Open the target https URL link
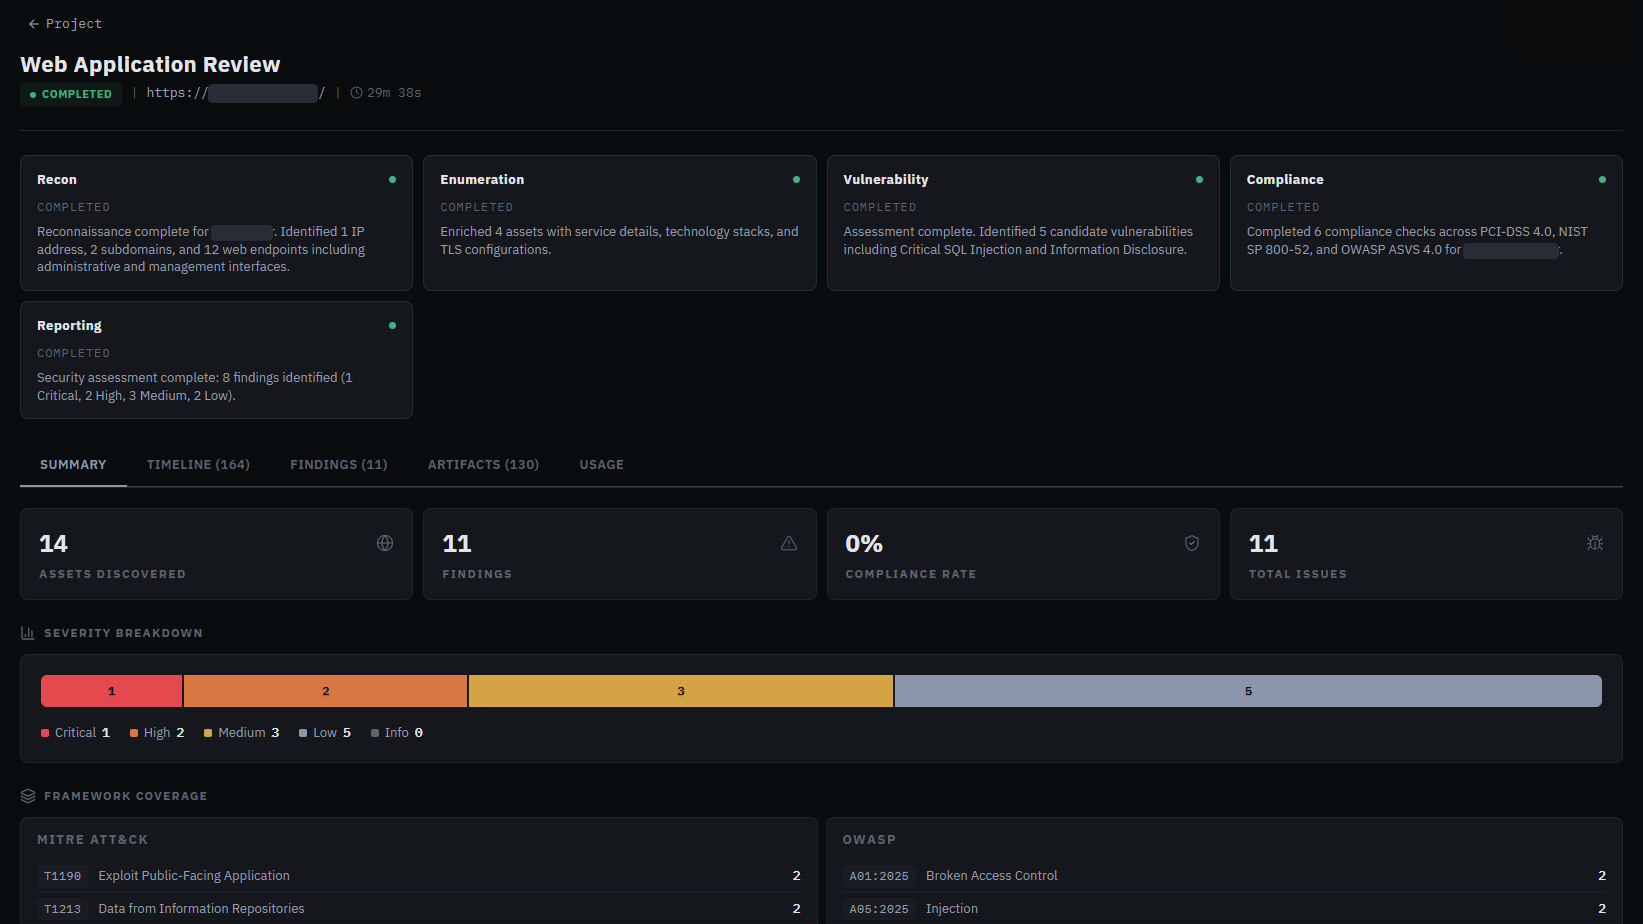This screenshot has width=1643, height=924. [x=236, y=93]
